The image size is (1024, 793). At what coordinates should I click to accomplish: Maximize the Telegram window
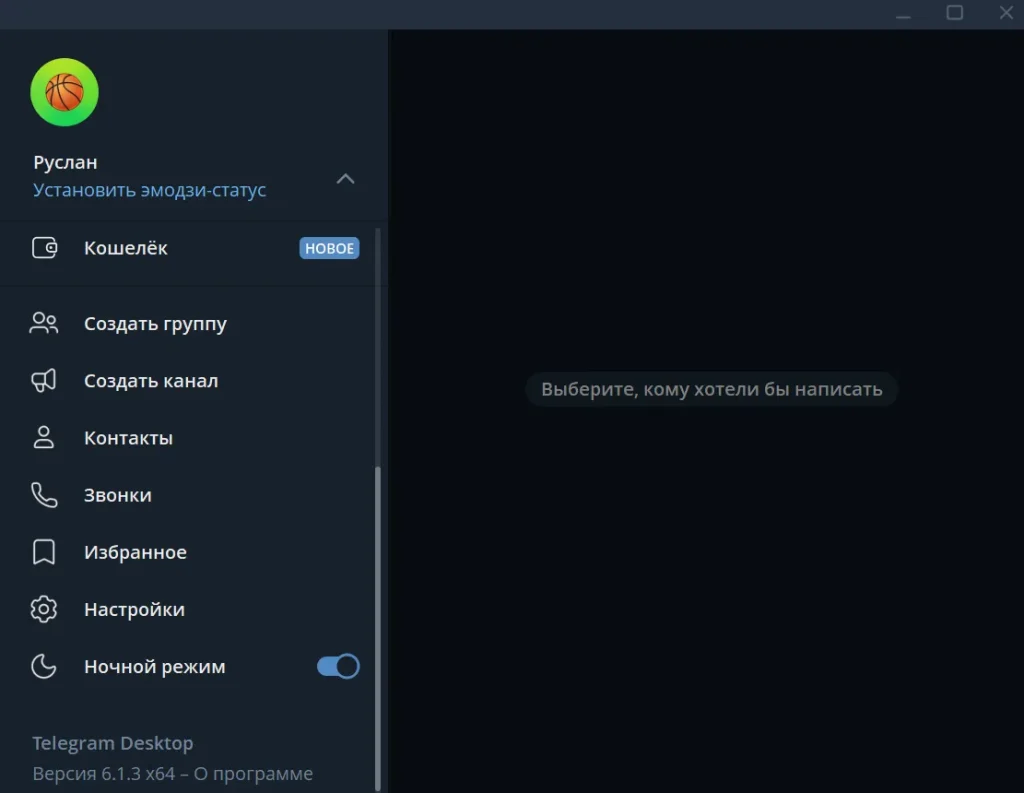tap(954, 13)
